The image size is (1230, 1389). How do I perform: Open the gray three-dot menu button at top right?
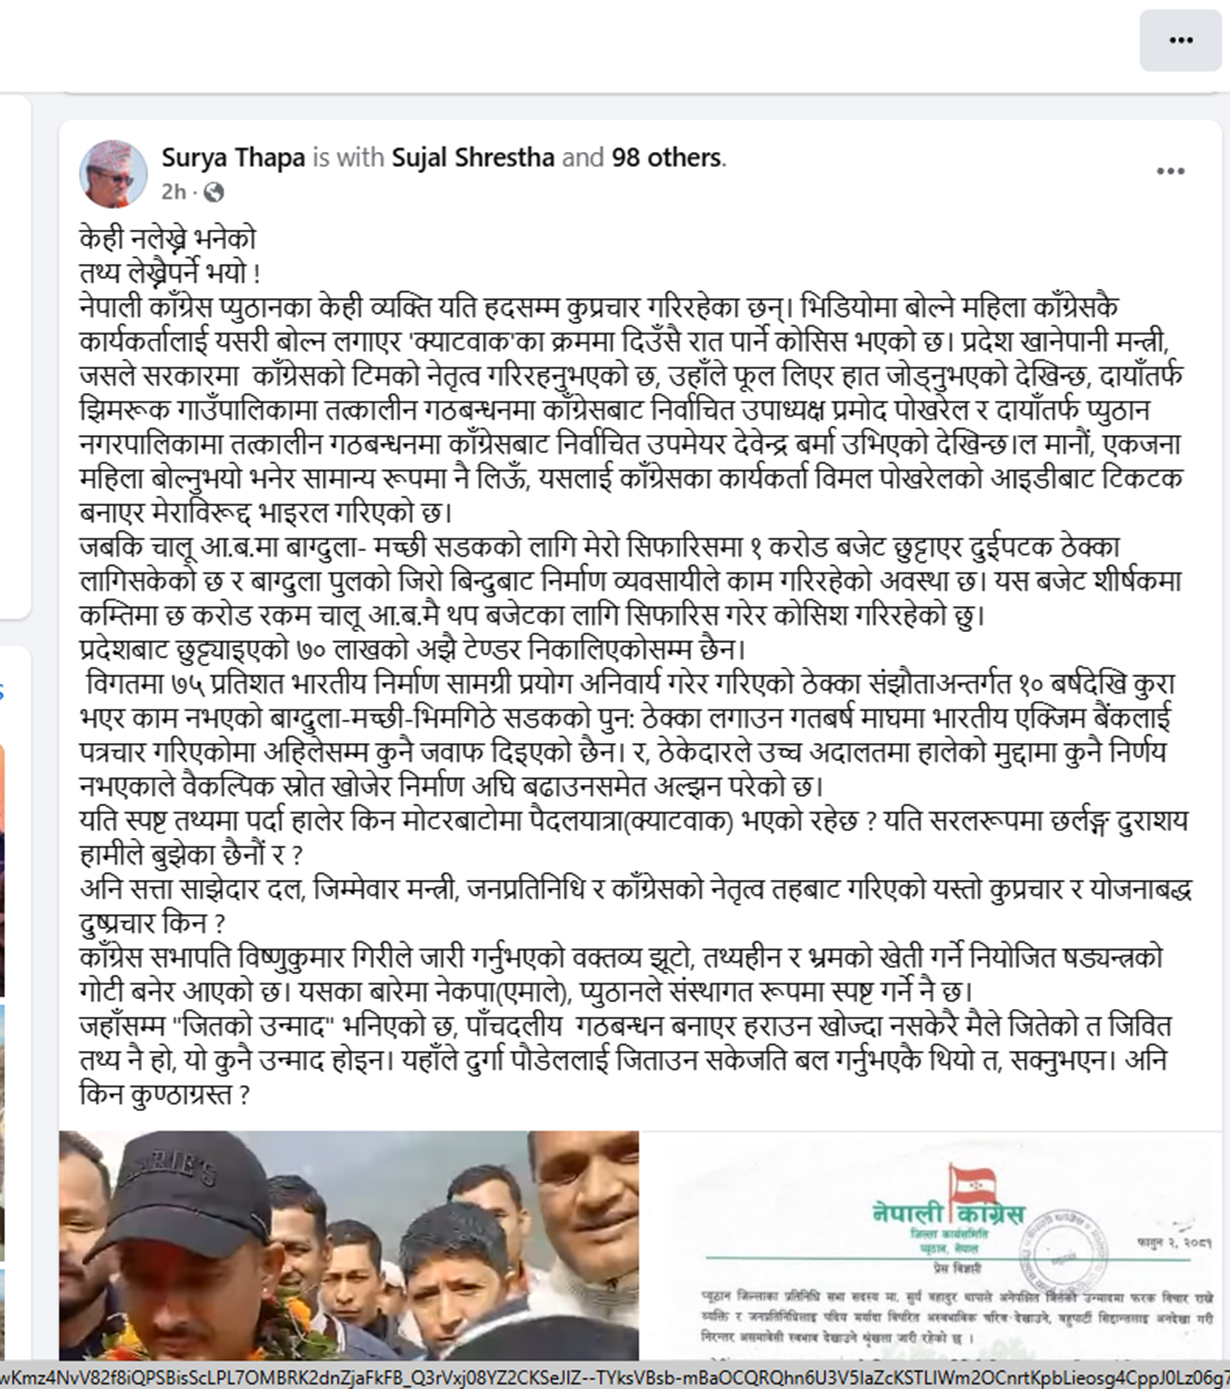(1181, 41)
